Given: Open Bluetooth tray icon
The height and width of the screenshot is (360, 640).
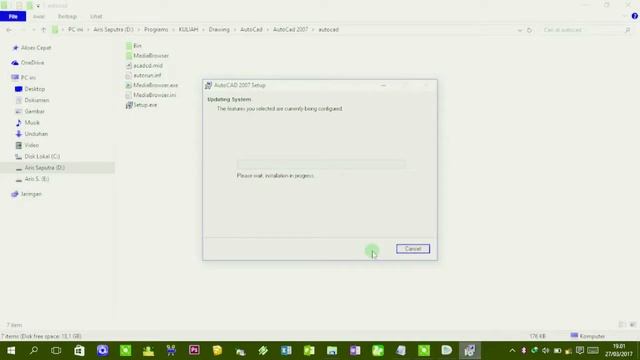Looking at the screenshot, I should tap(524, 351).
